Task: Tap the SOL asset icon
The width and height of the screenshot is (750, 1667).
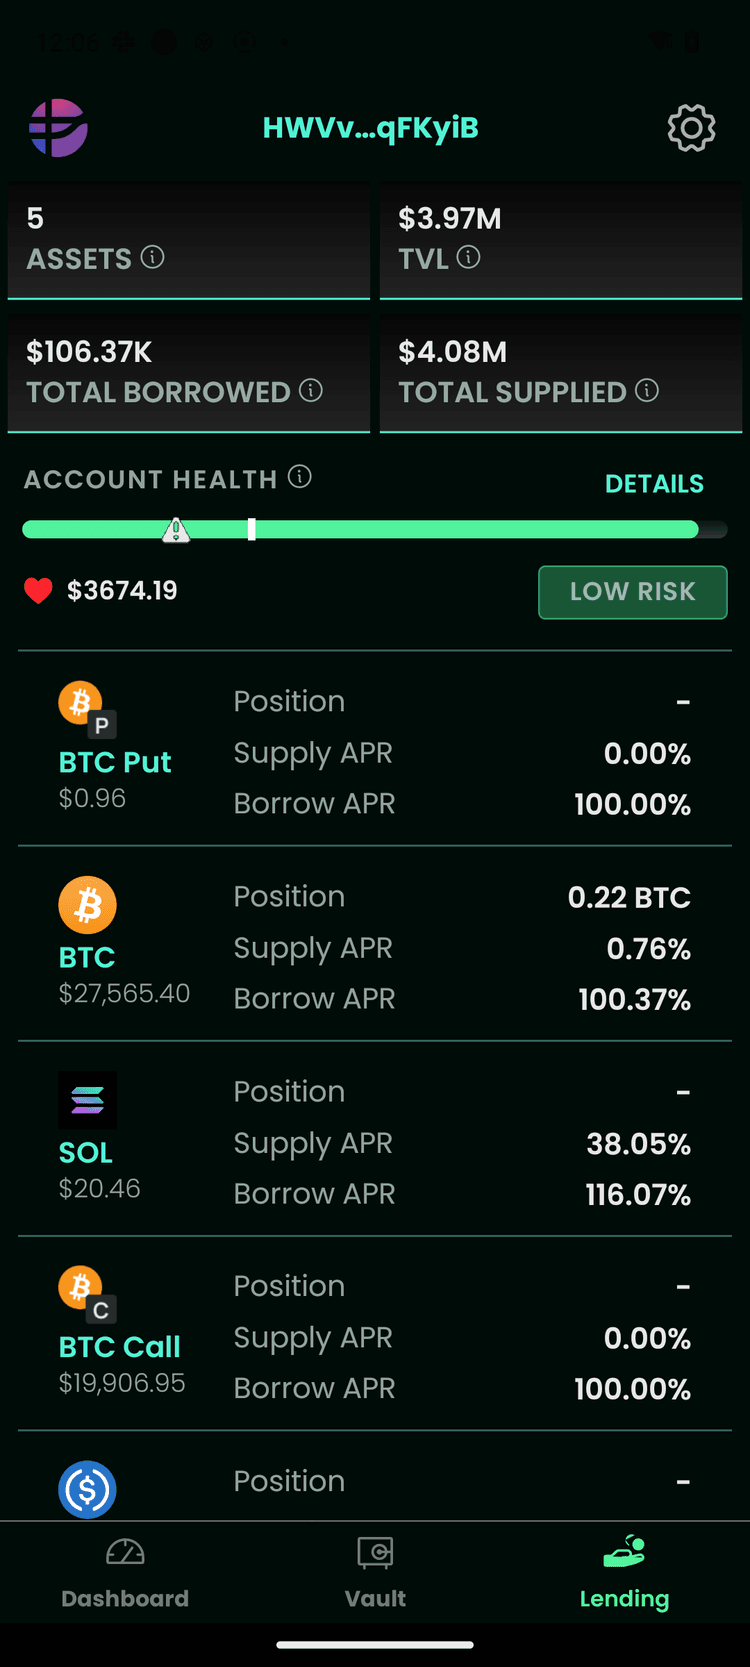Action: pos(87,1100)
